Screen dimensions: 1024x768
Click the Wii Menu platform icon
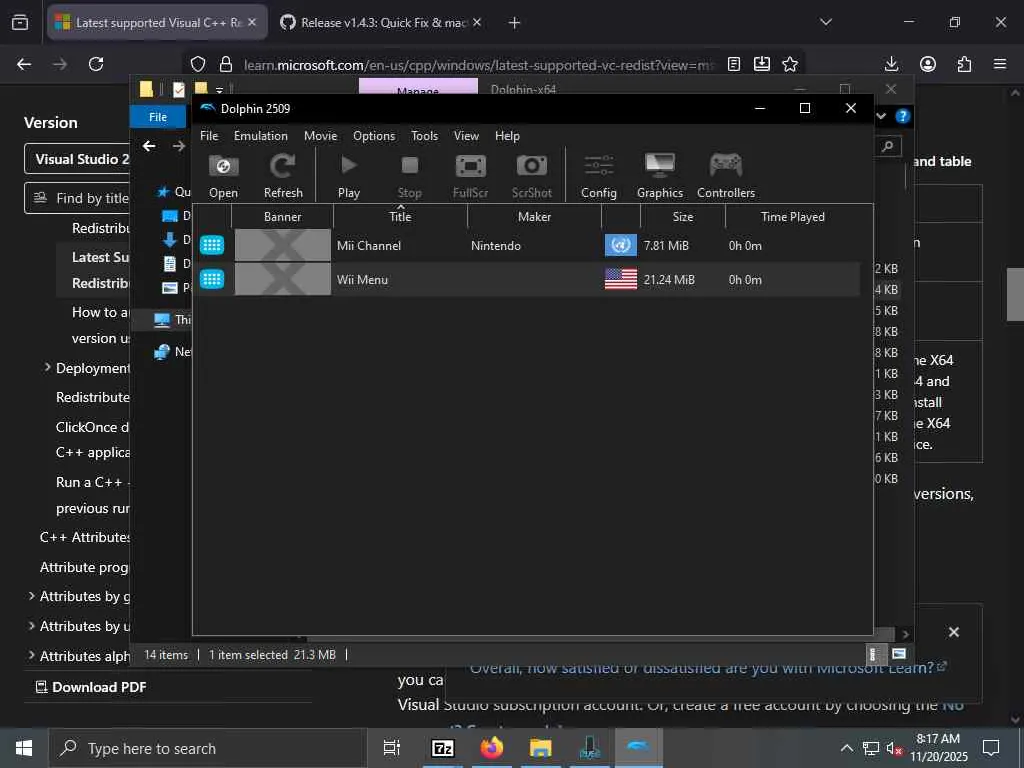pos(212,280)
